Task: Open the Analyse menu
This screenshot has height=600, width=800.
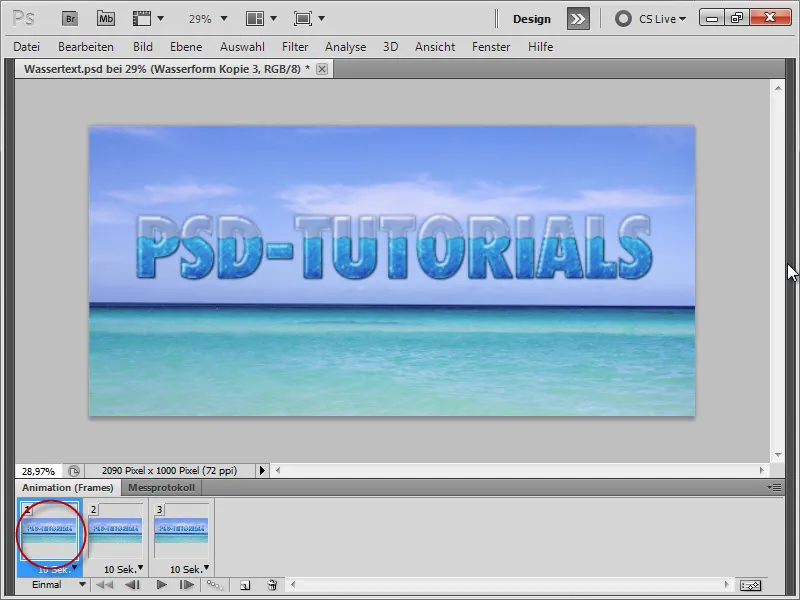Action: (345, 47)
